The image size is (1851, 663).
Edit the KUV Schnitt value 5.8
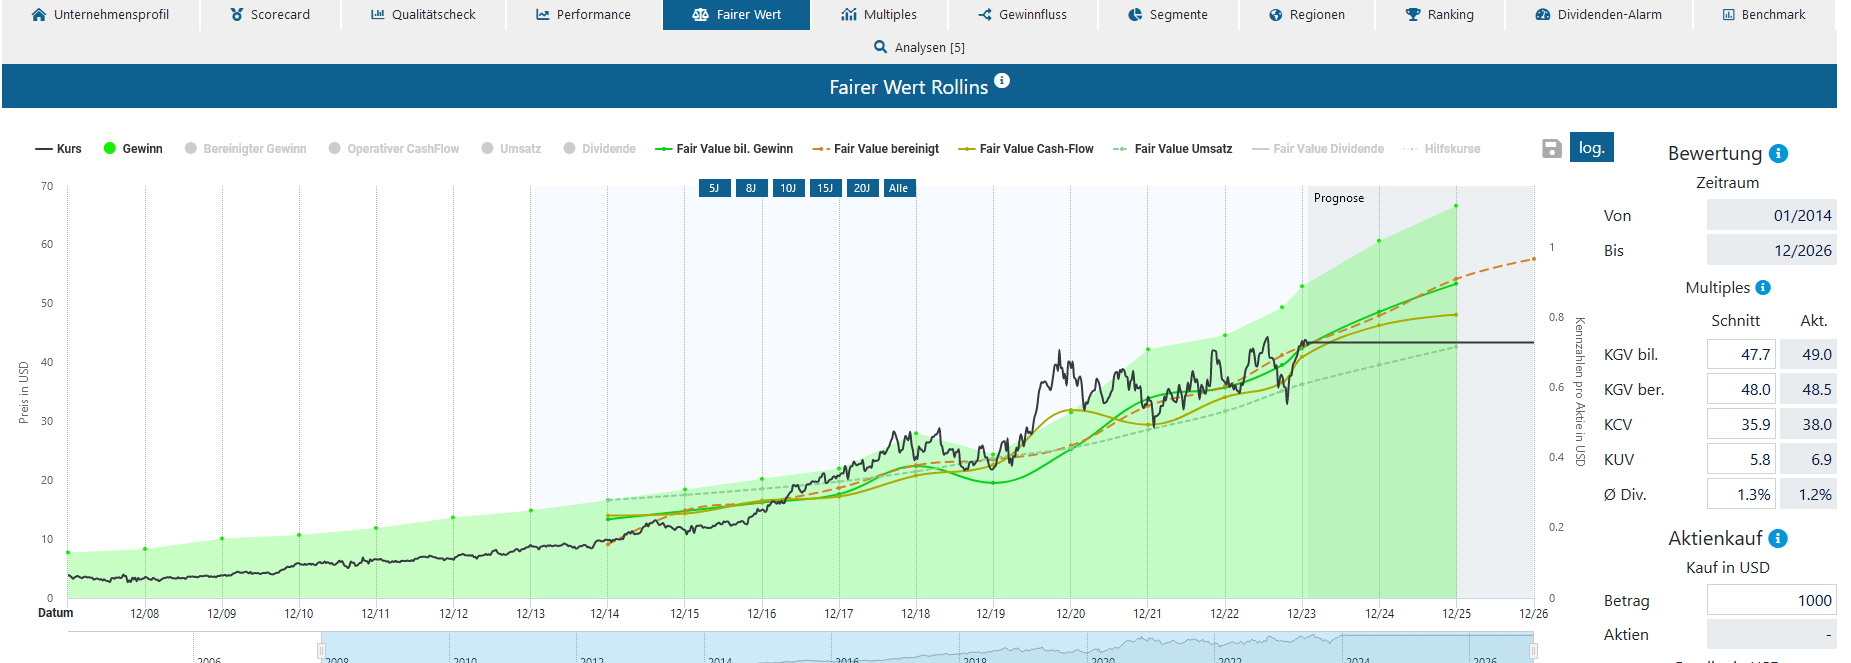[x=1741, y=459]
